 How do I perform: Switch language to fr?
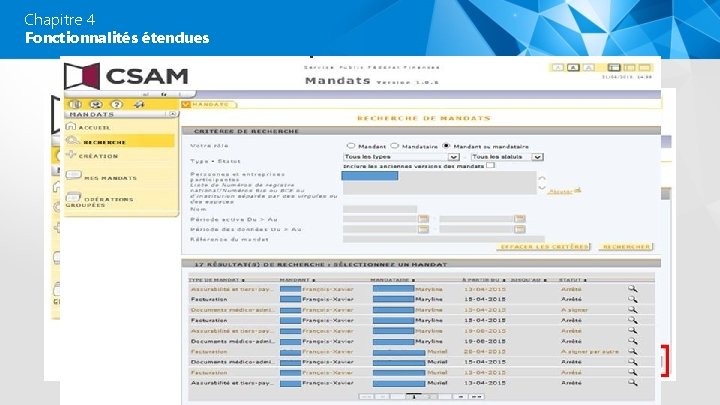pyautogui.click(x=163, y=94)
